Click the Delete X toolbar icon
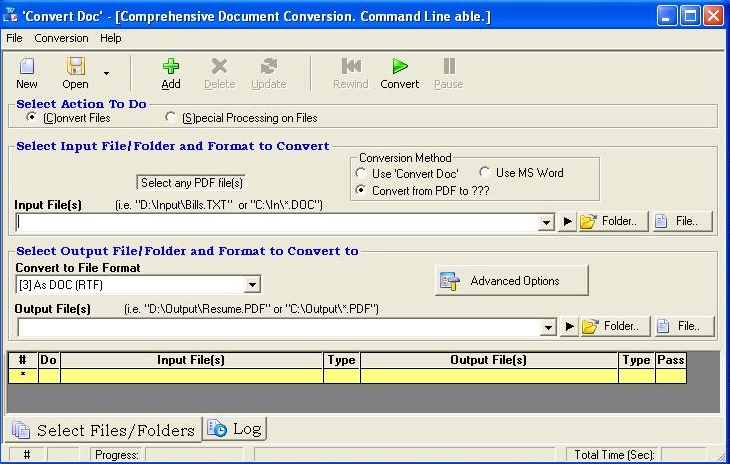 click(x=219, y=67)
